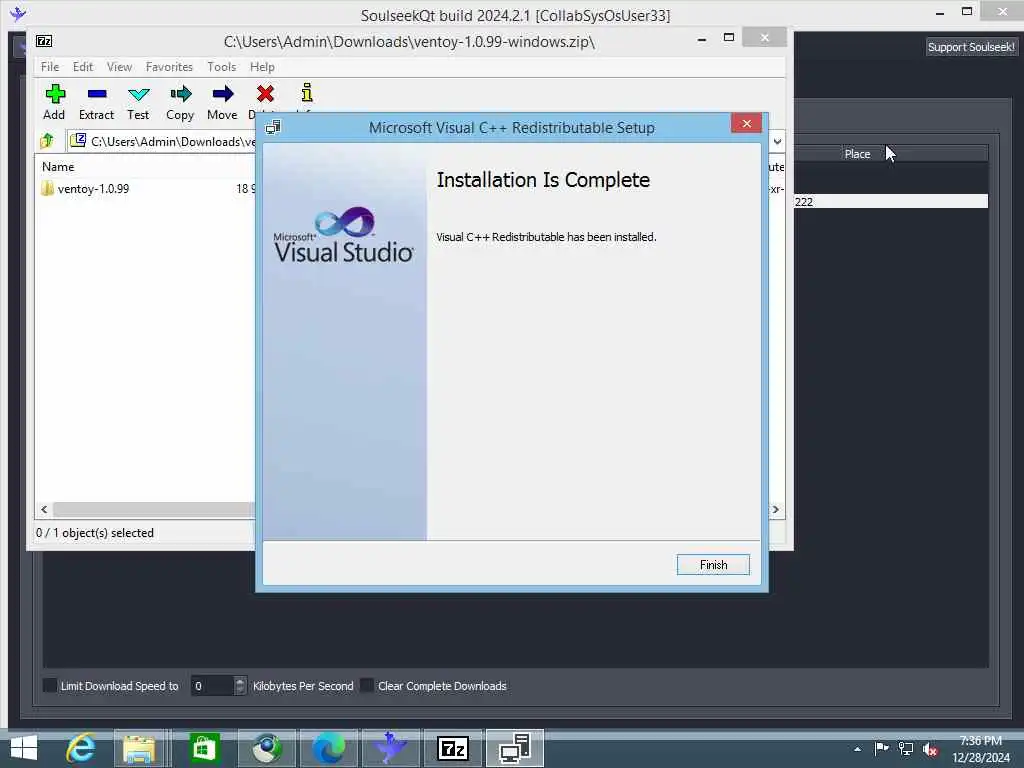Image resolution: width=1024 pixels, height=768 pixels.
Task: Click the Add button in 7-Zip toolbar
Action: [x=54, y=102]
